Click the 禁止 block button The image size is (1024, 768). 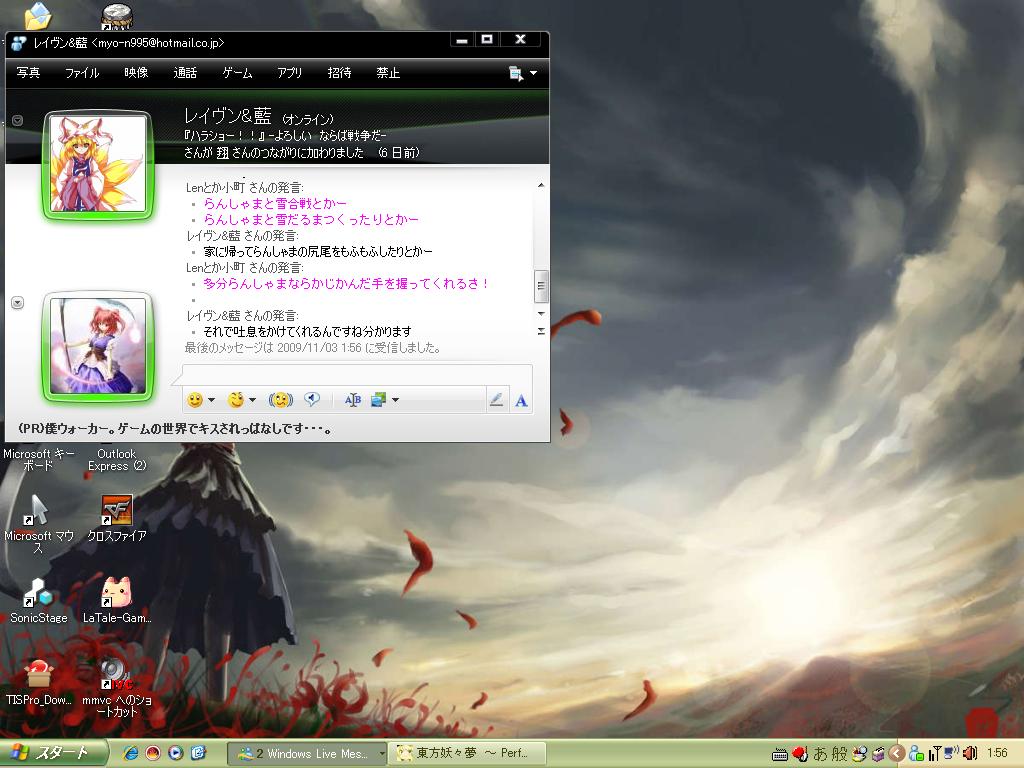point(388,73)
